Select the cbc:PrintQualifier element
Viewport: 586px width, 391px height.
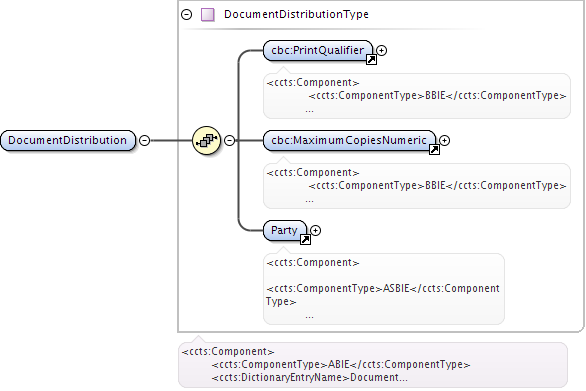click(318, 50)
